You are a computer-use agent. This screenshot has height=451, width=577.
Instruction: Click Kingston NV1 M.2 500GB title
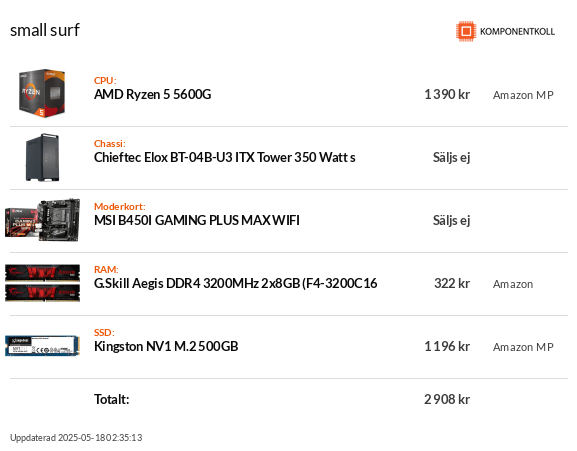coord(166,346)
